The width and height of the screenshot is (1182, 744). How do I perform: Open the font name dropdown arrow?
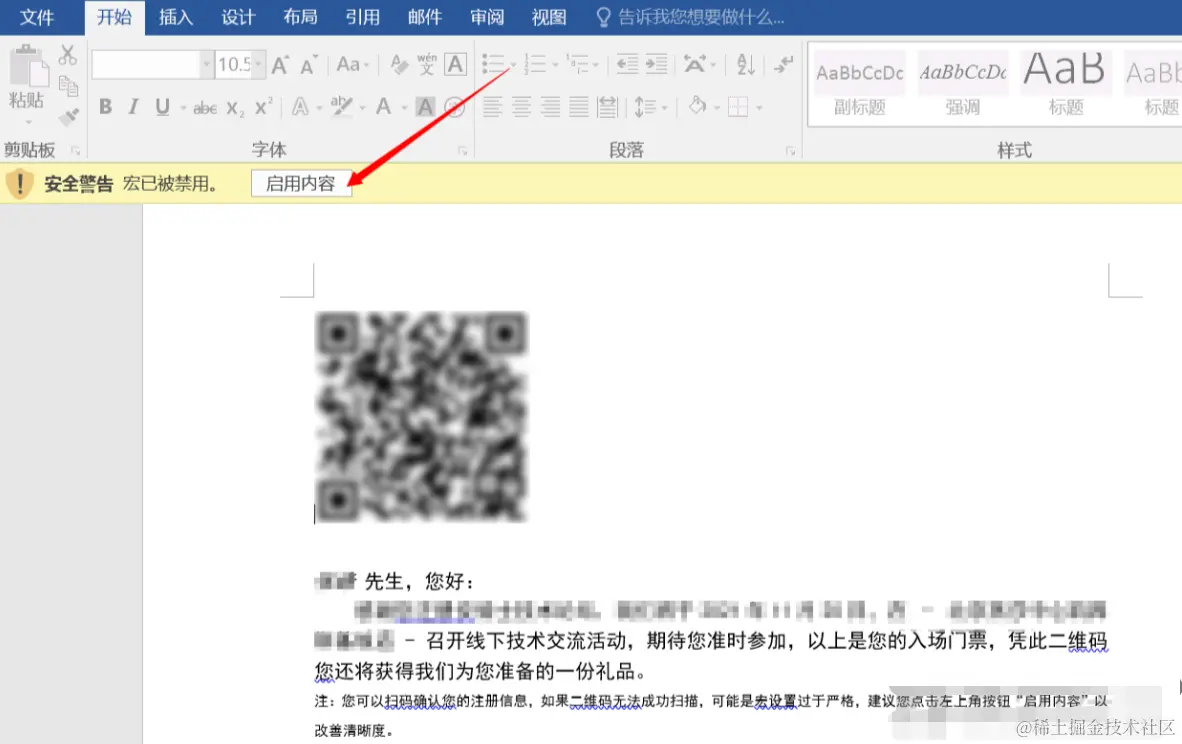206,65
